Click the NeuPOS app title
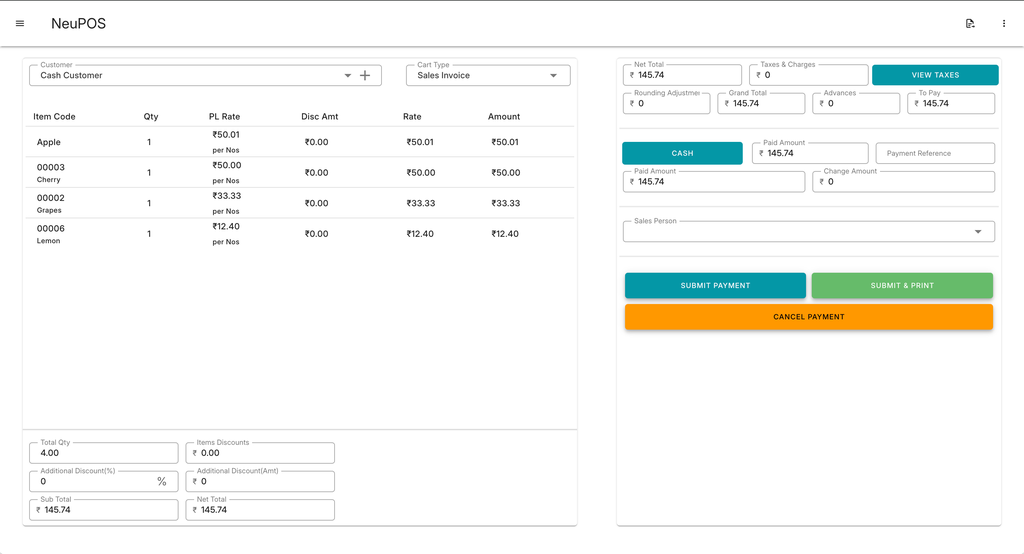The height and width of the screenshot is (554, 1024). [78, 24]
